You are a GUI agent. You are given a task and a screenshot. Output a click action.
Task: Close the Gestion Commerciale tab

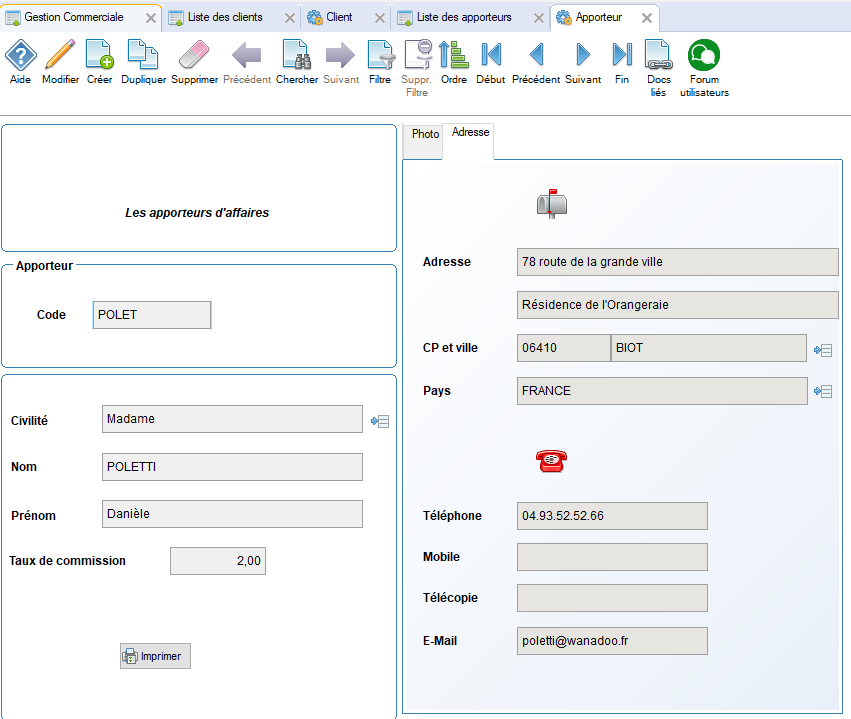(x=151, y=18)
